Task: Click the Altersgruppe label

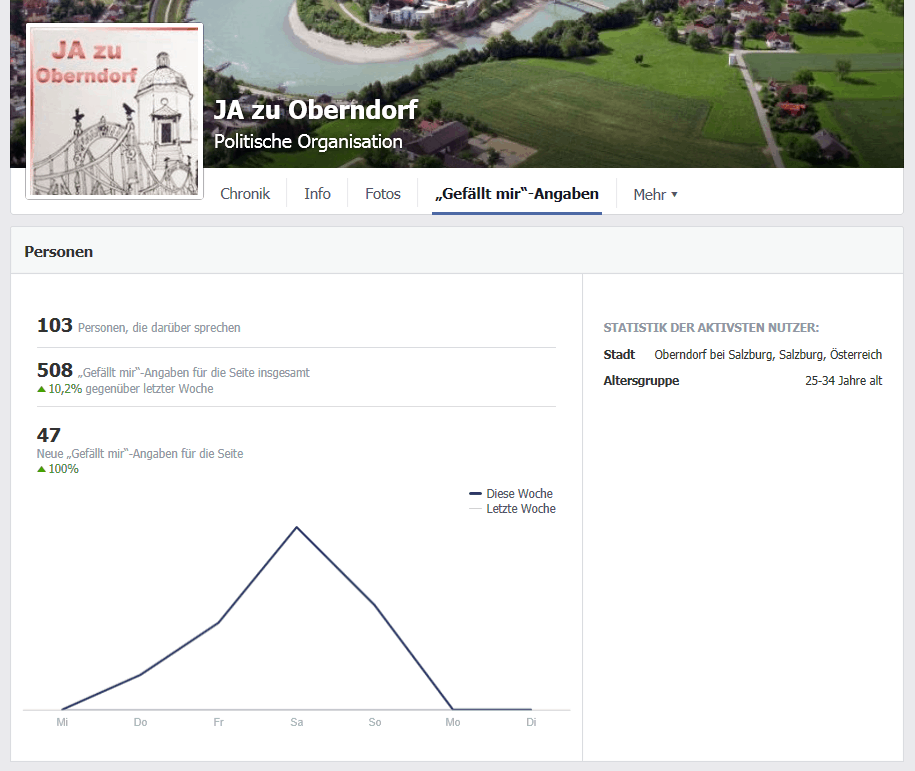Action: 641,381
